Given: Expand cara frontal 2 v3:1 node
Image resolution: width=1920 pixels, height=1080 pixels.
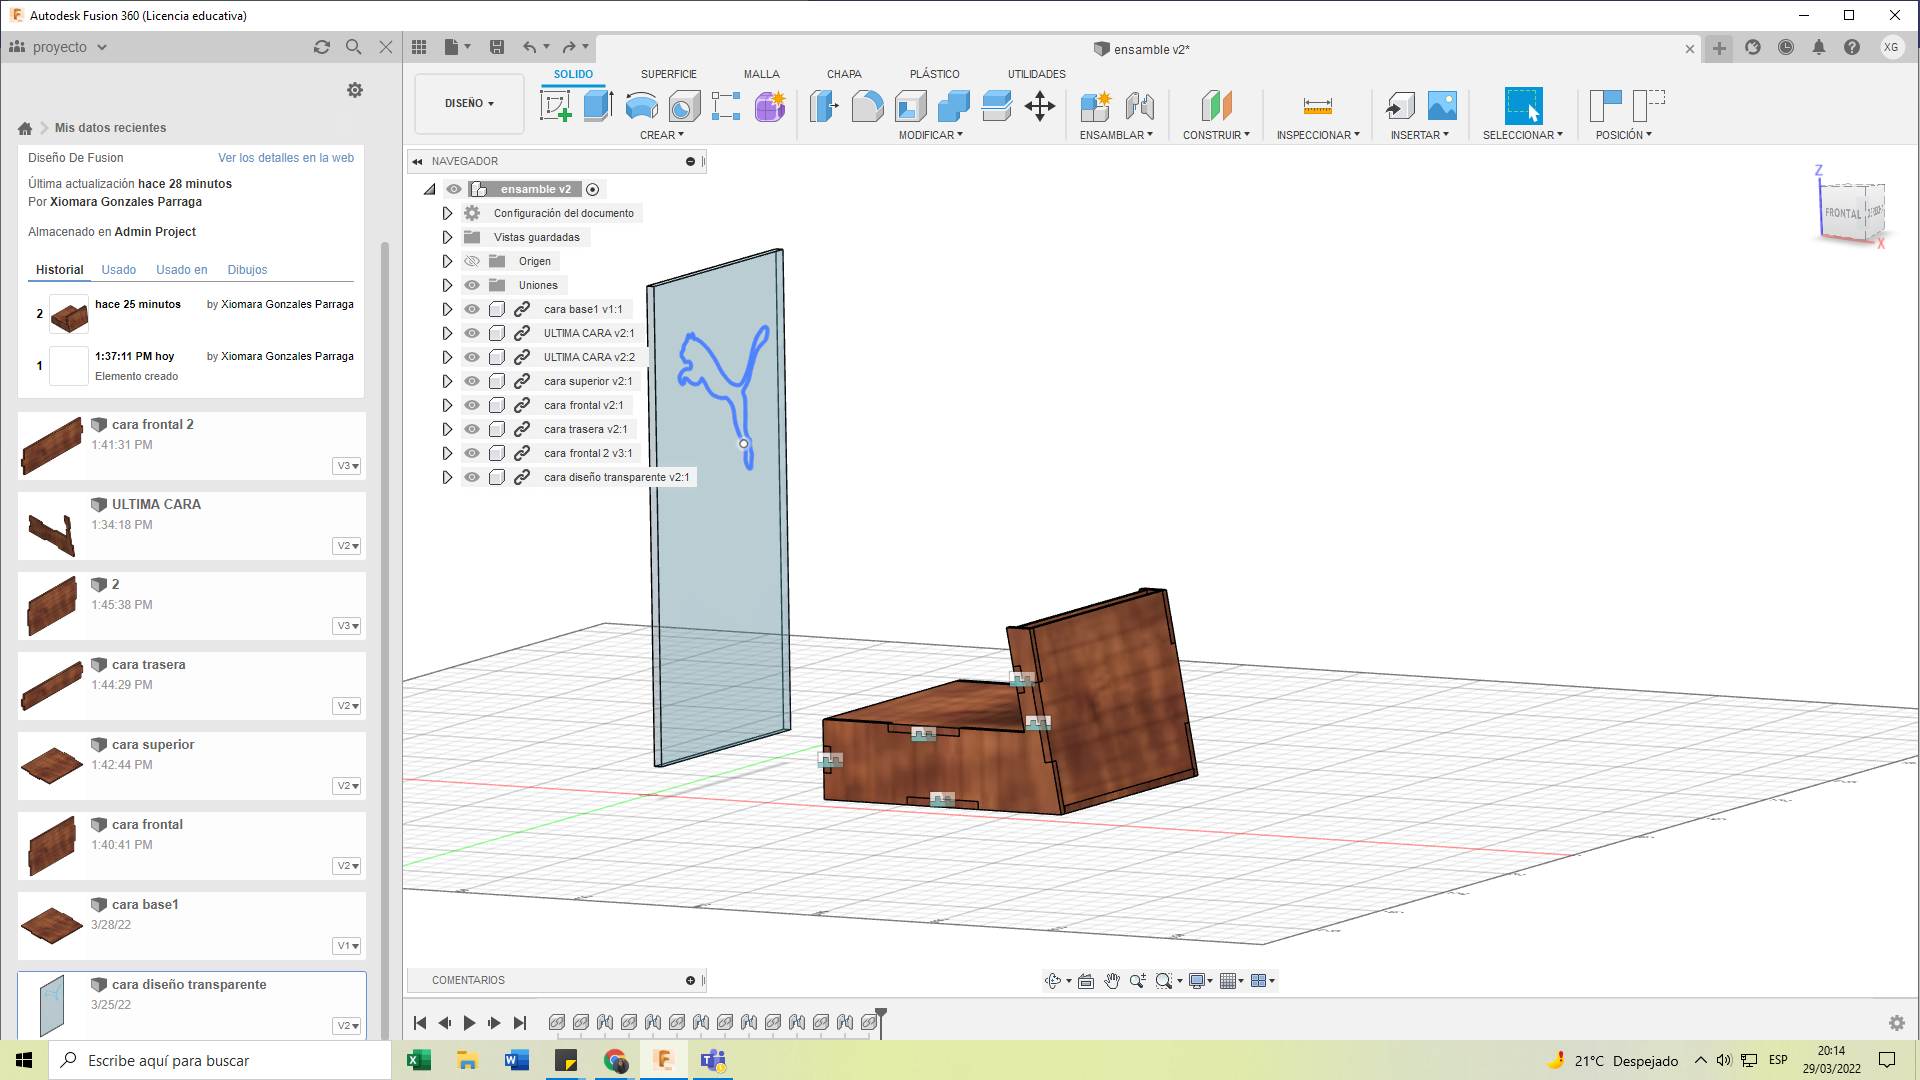Looking at the screenshot, I should pos(447,453).
